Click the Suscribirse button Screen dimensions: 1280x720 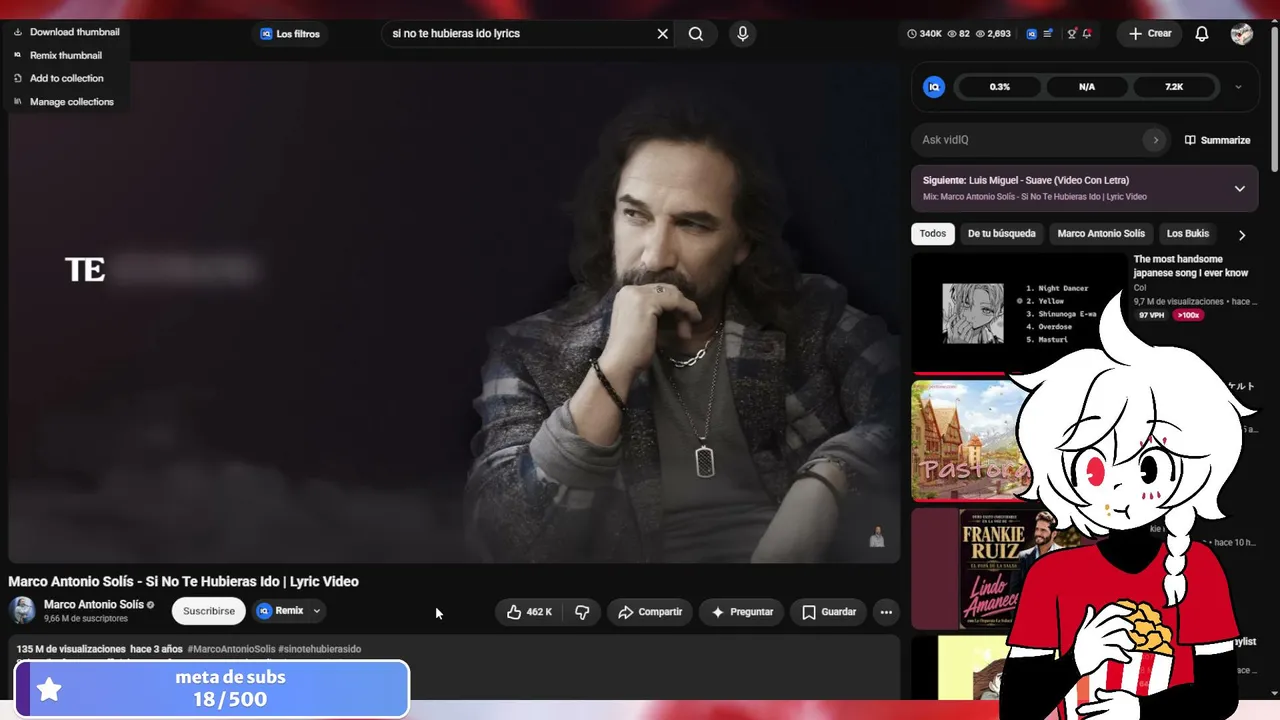coord(209,611)
